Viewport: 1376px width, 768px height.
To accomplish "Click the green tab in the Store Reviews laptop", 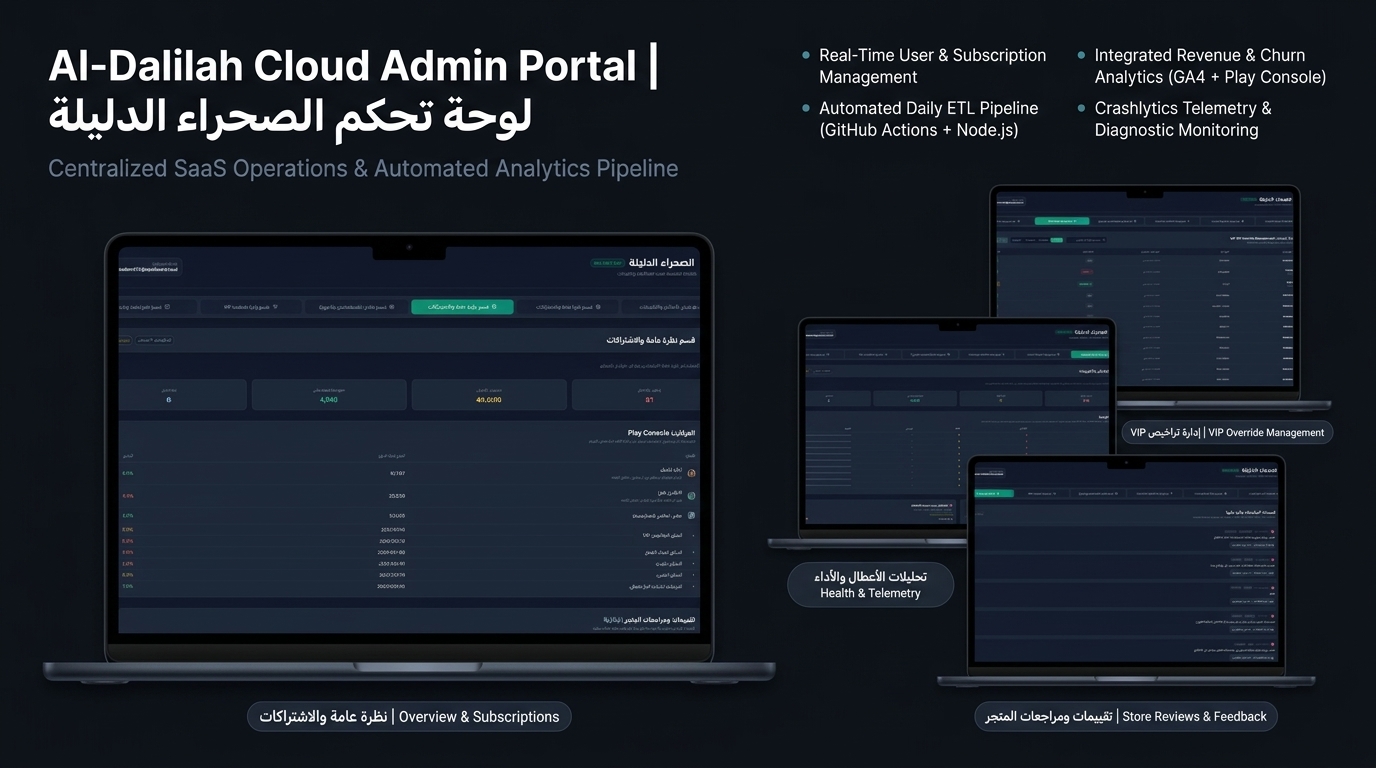I will point(994,493).
